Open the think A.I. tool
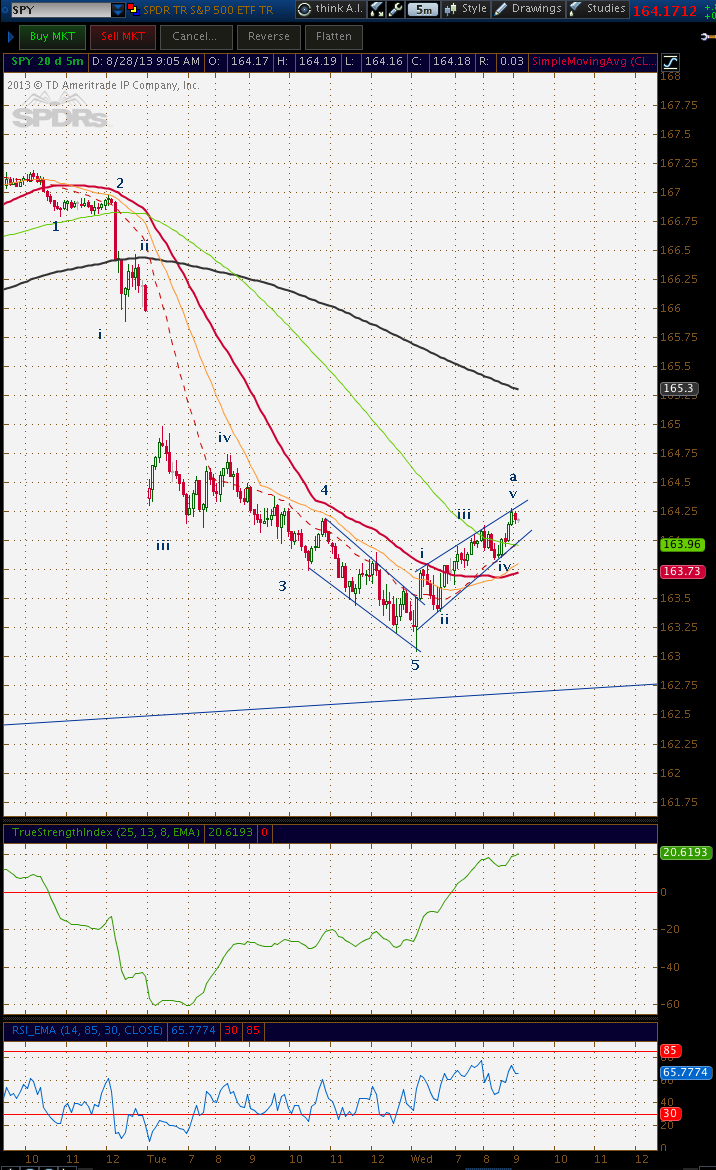The image size is (716, 1170). 330,9
